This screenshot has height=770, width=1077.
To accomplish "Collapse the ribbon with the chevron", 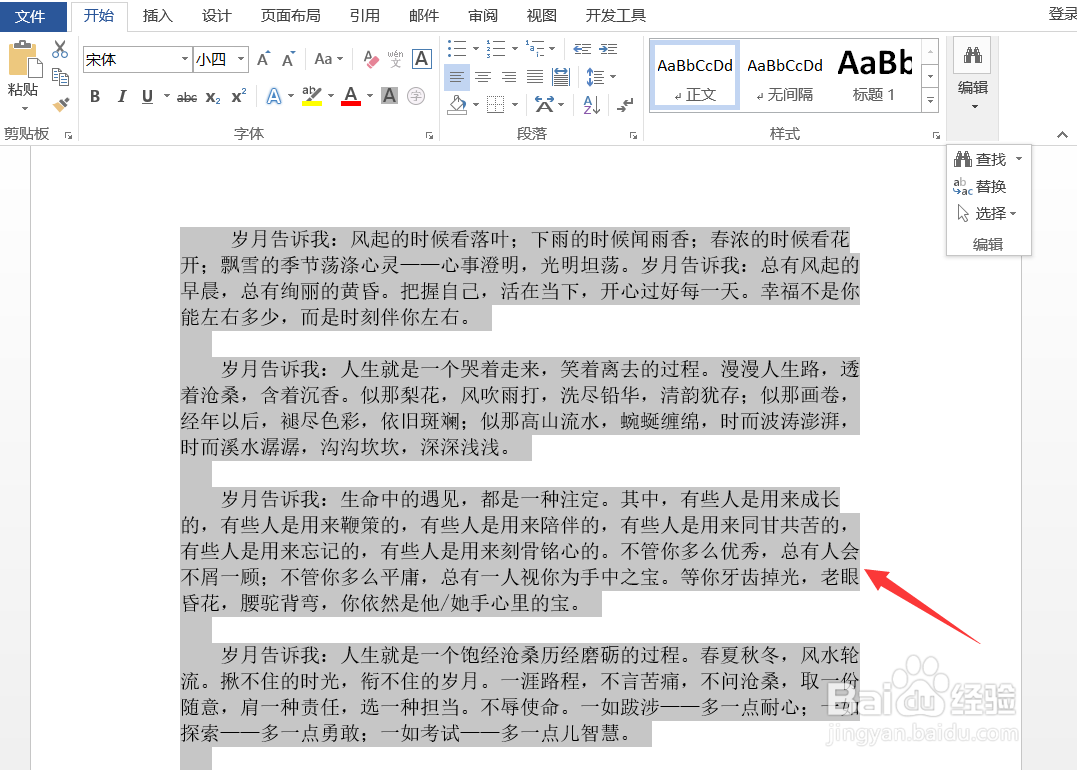I will click(x=1062, y=135).
